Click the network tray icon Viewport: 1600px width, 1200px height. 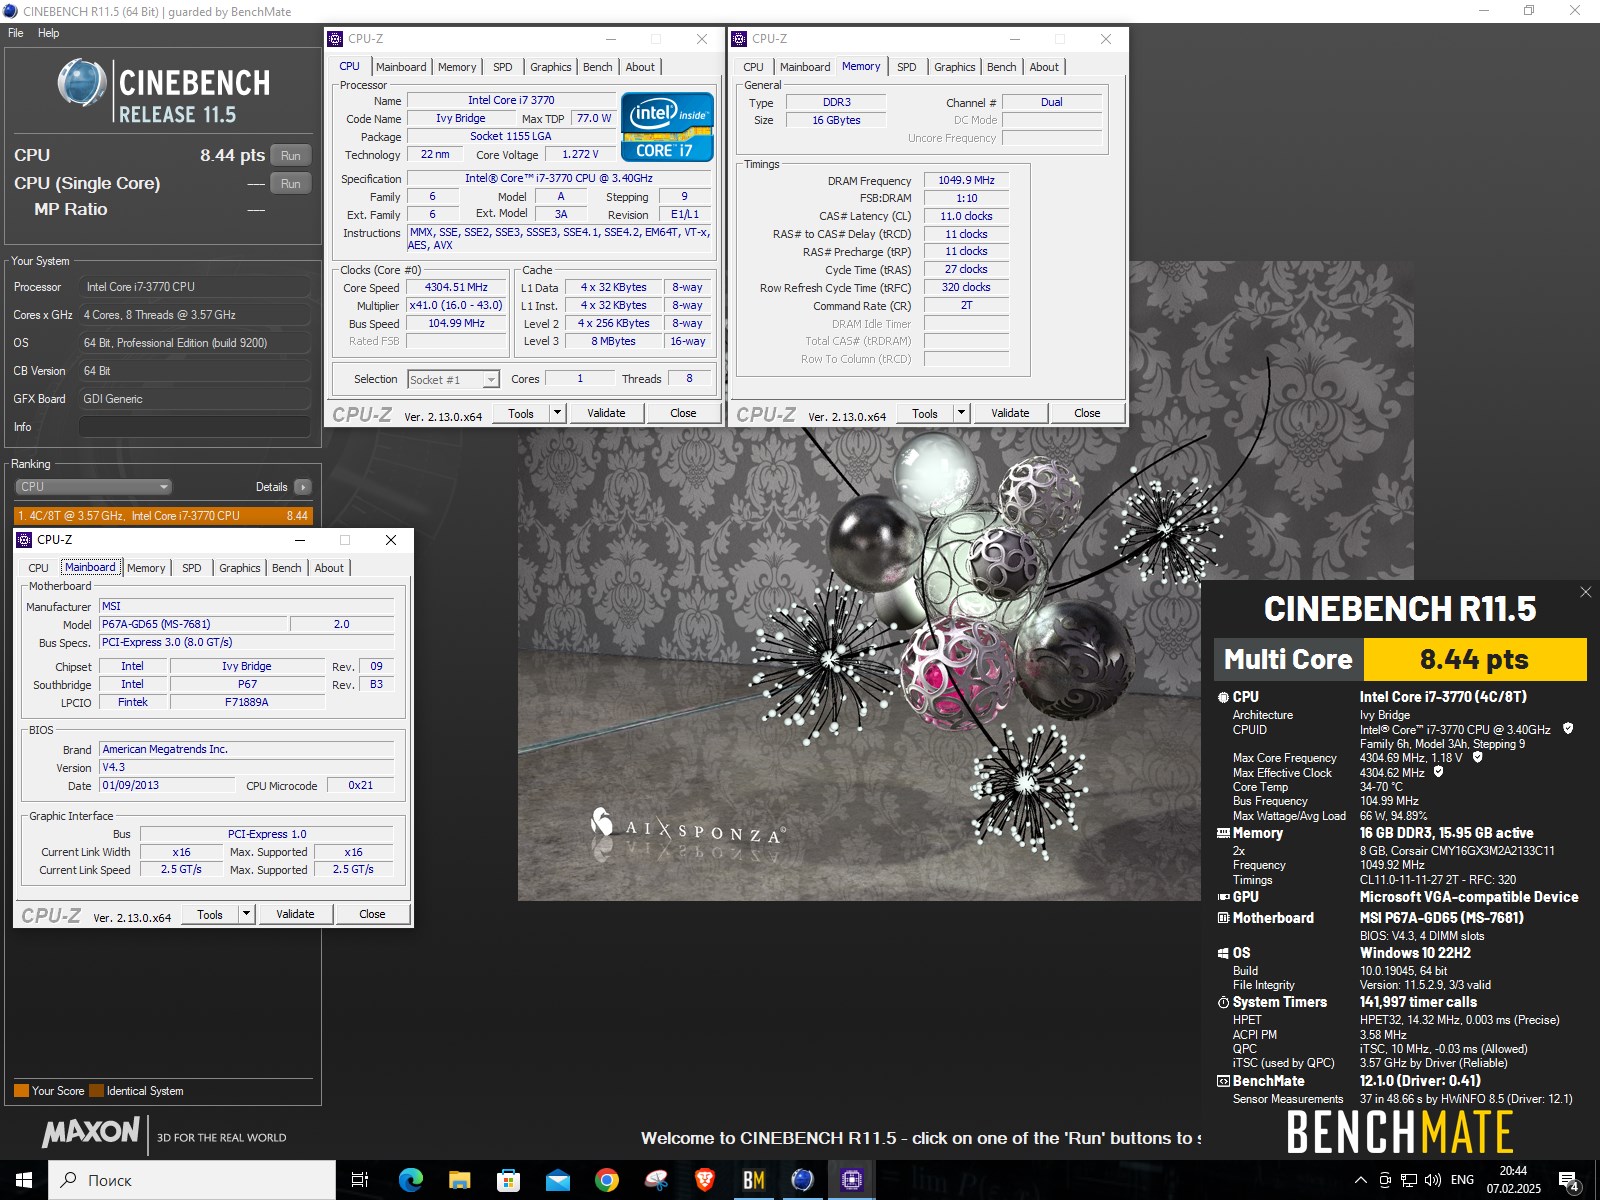pyautogui.click(x=1408, y=1180)
